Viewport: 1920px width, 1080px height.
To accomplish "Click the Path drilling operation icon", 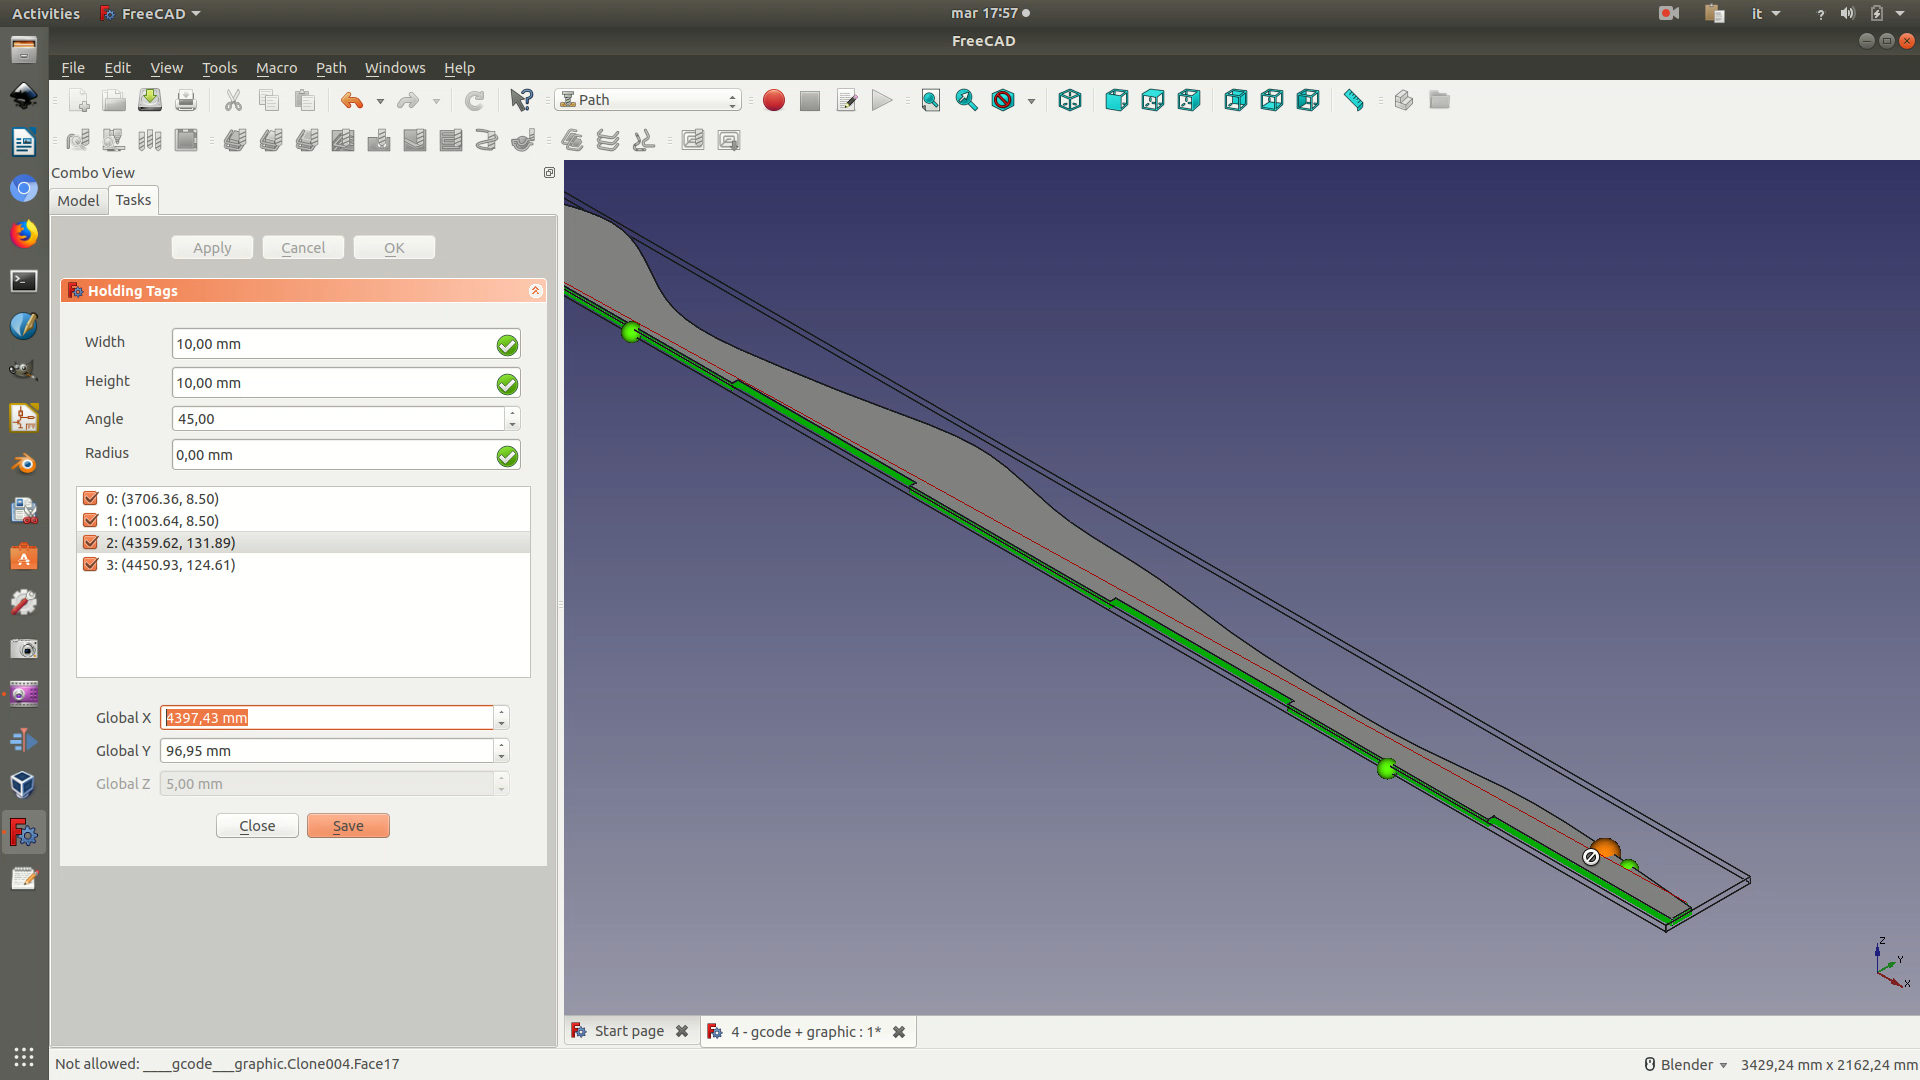I will click(x=379, y=140).
